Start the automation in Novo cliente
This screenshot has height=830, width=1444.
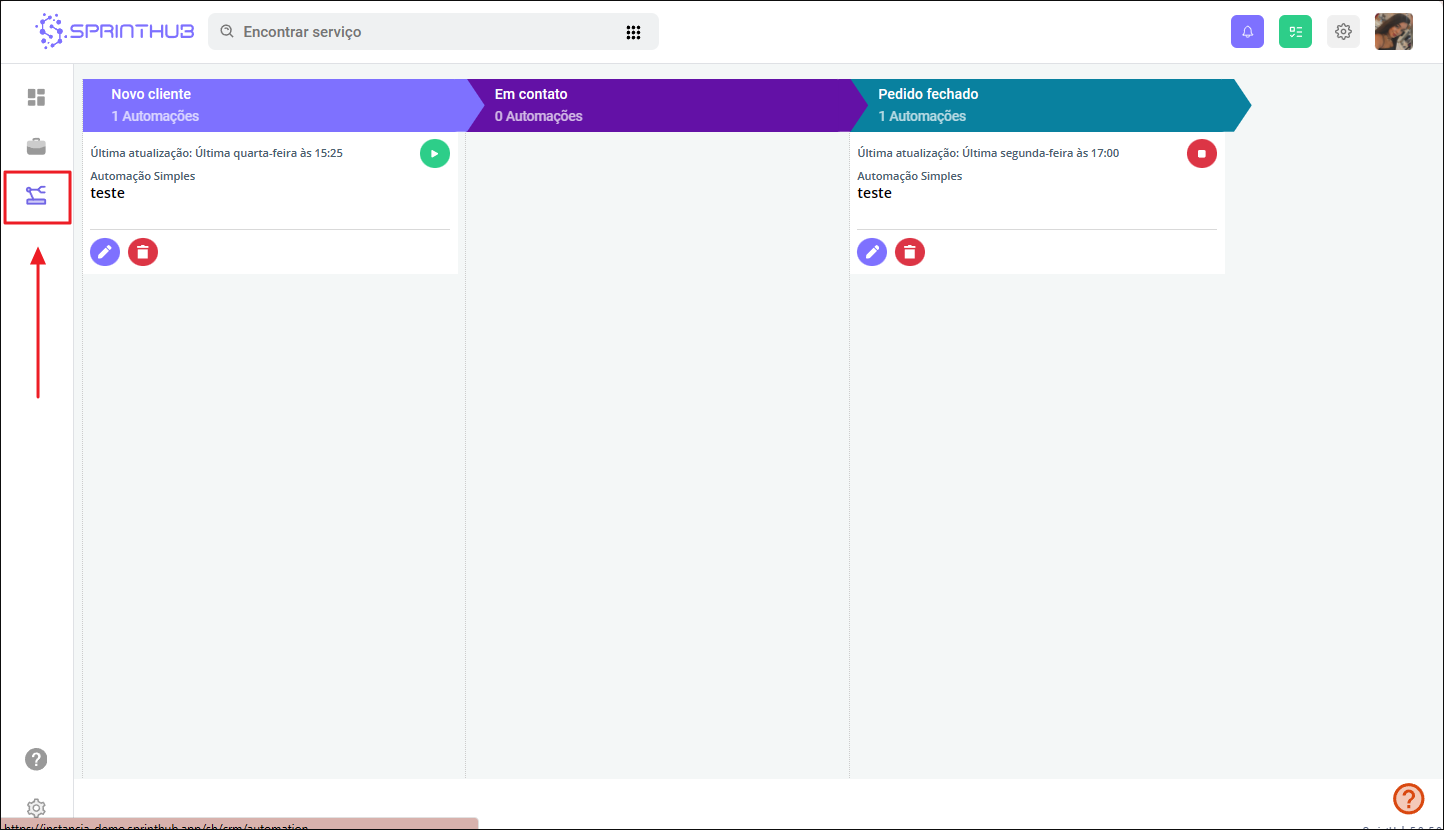click(435, 153)
